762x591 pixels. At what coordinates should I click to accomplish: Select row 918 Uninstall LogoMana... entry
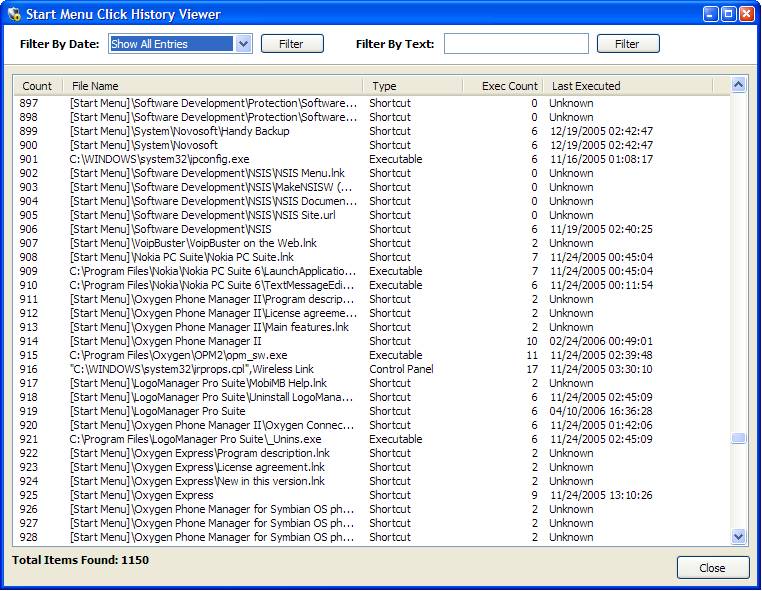click(372, 397)
